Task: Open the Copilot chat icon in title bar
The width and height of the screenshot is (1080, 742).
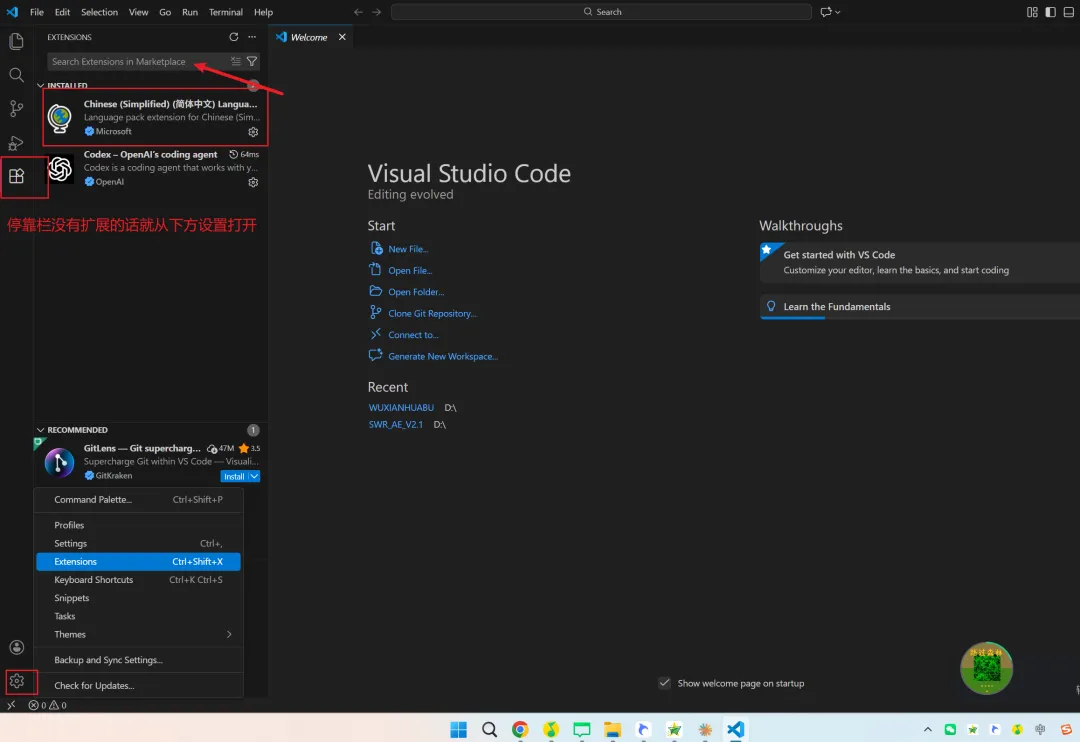Action: pos(825,12)
